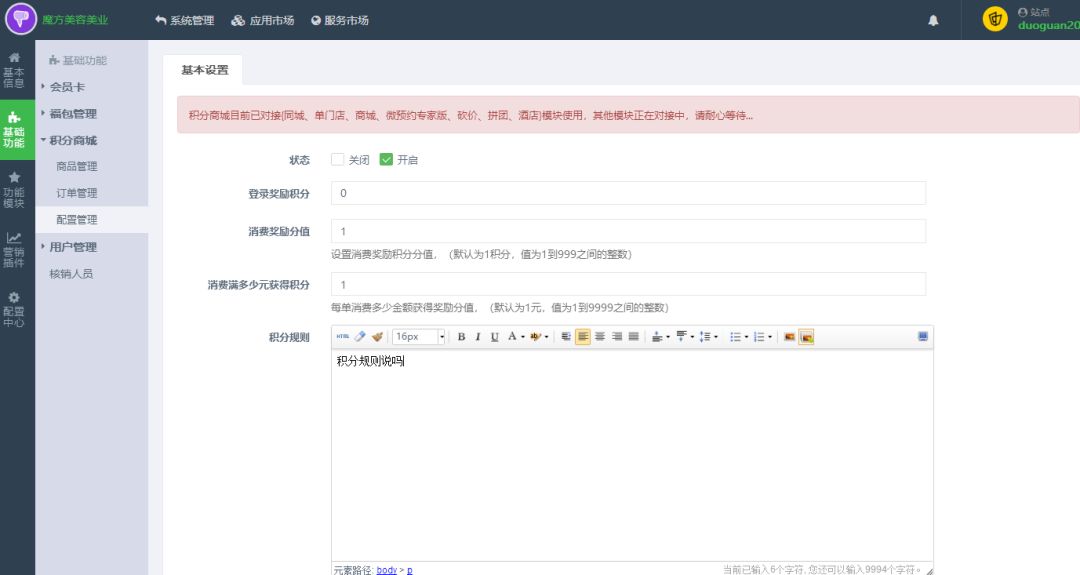Open 商品管理 submenu item

[76, 167]
